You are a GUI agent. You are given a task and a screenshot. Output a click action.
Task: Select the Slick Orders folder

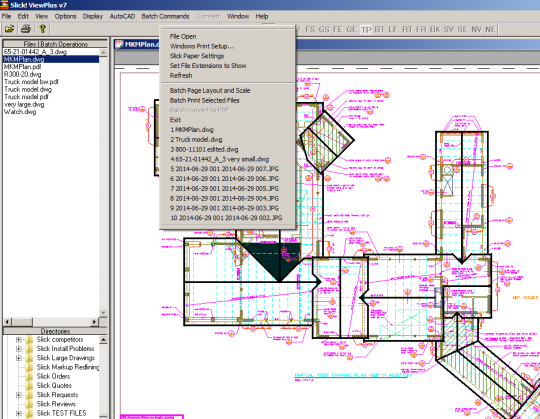[x=53, y=376]
